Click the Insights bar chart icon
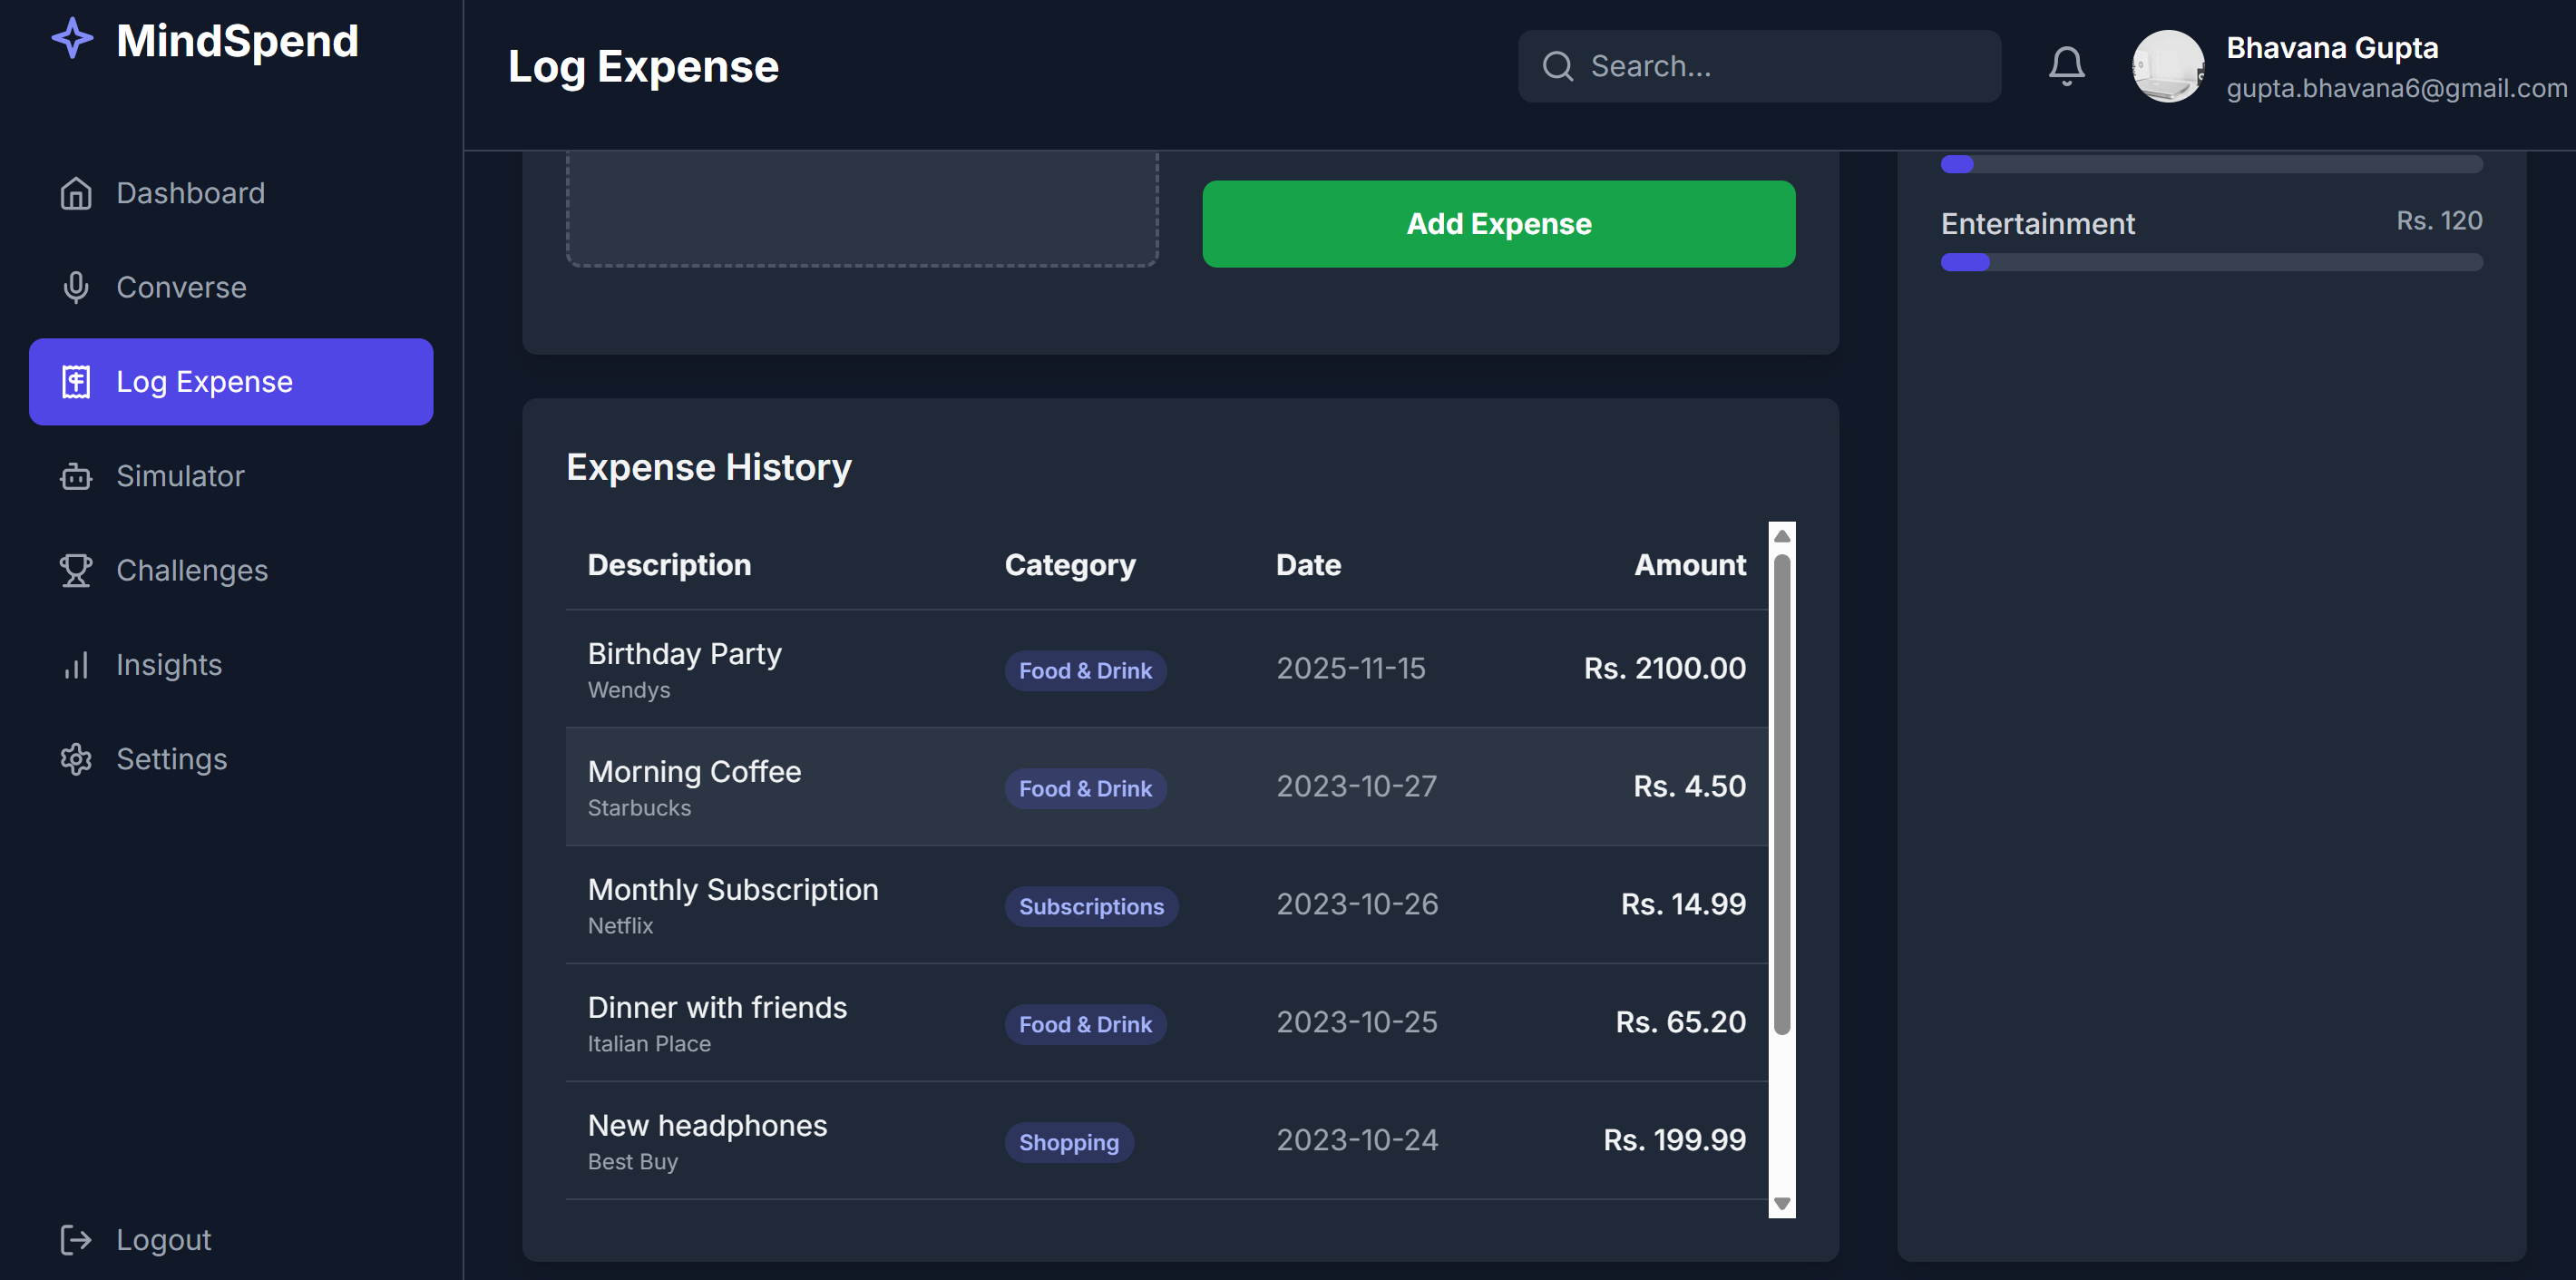Image resolution: width=2576 pixels, height=1280 pixels. click(x=76, y=664)
